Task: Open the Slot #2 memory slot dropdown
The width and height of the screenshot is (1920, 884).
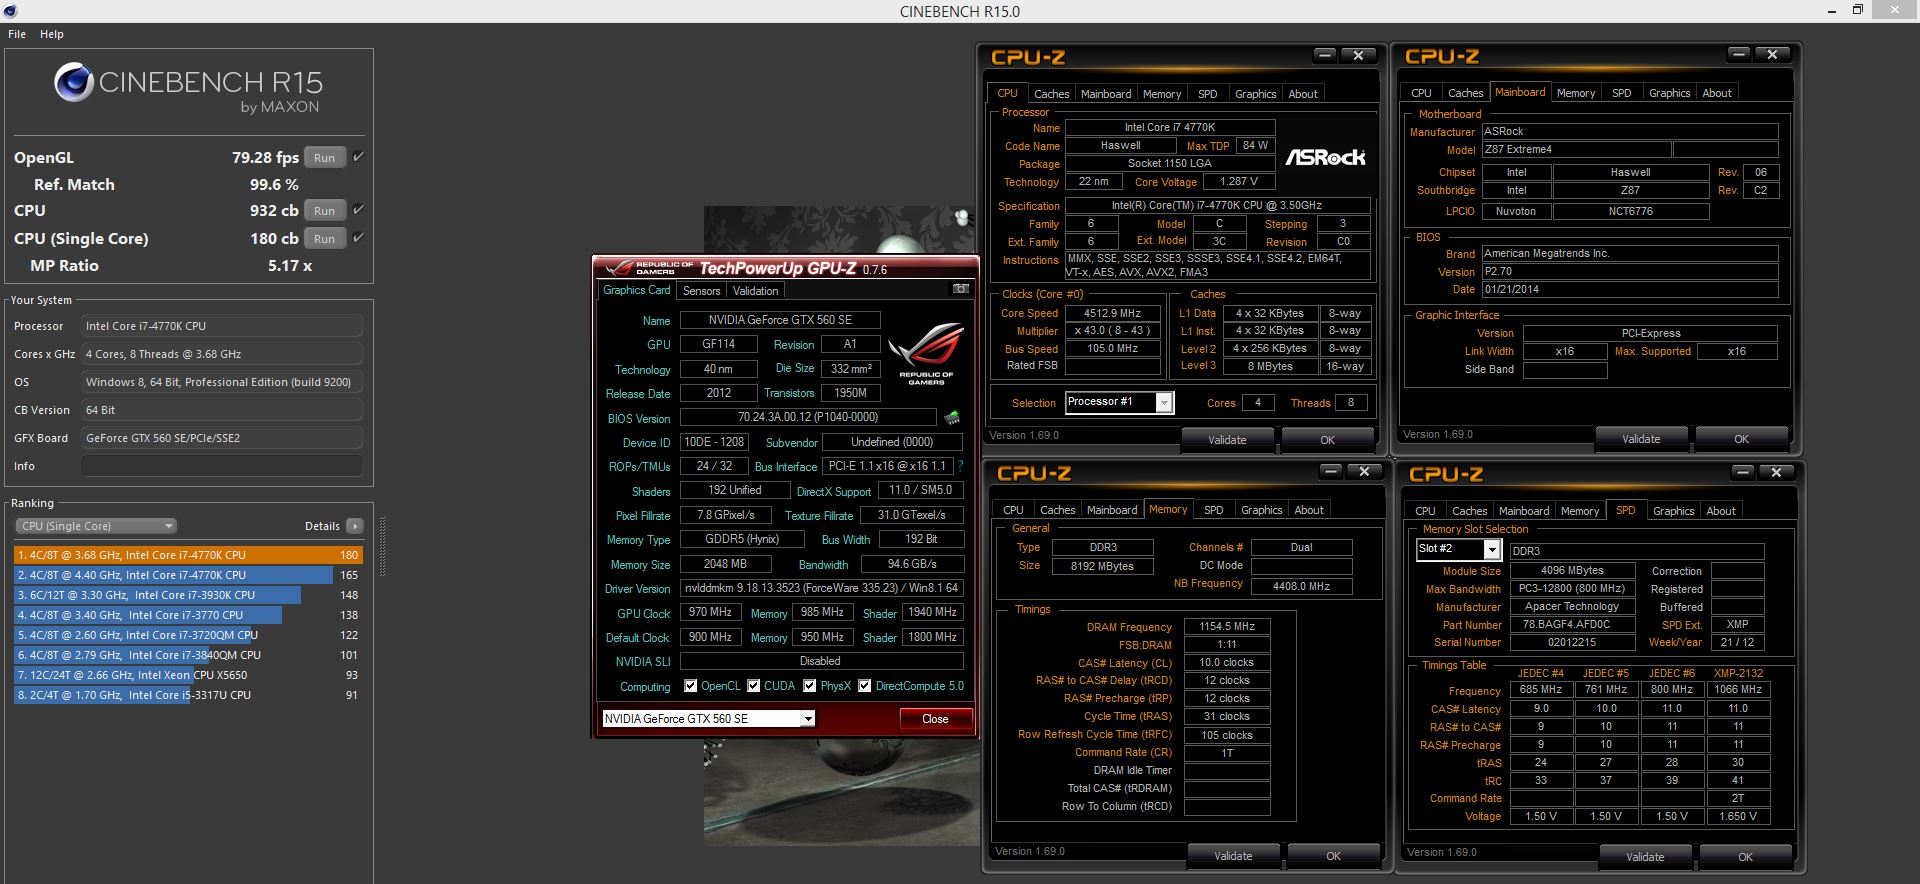Action: pyautogui.click(x=1458, y=549)
